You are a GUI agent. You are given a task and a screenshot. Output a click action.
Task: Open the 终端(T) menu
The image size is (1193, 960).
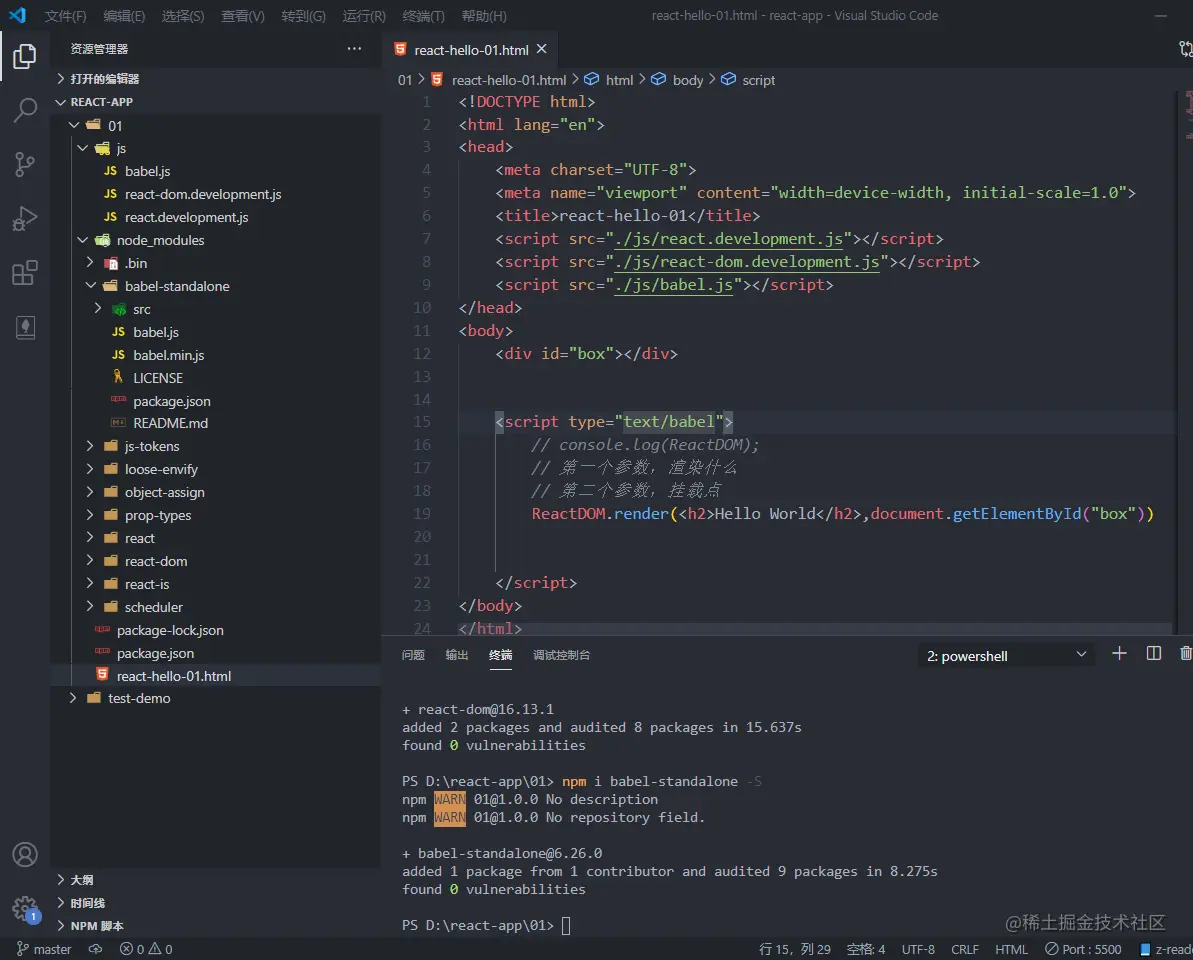point(423,16)
